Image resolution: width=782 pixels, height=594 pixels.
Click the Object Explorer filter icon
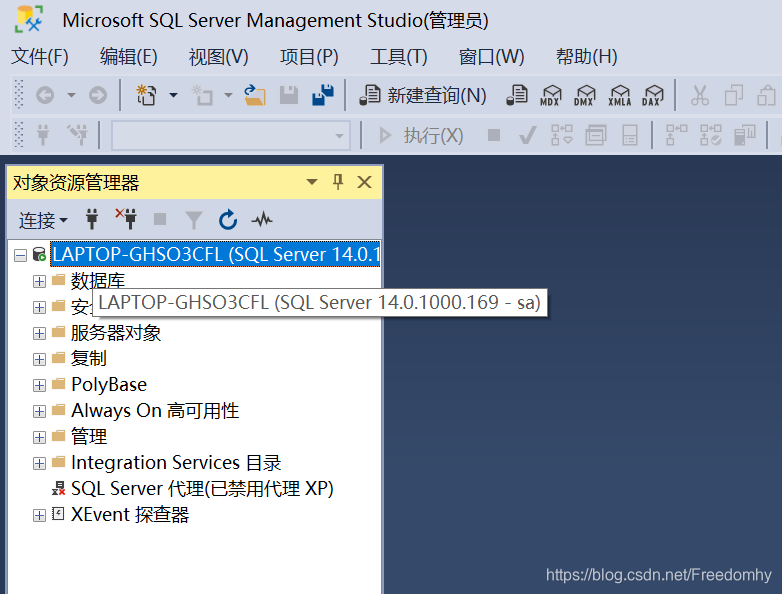tap(194, 219)
